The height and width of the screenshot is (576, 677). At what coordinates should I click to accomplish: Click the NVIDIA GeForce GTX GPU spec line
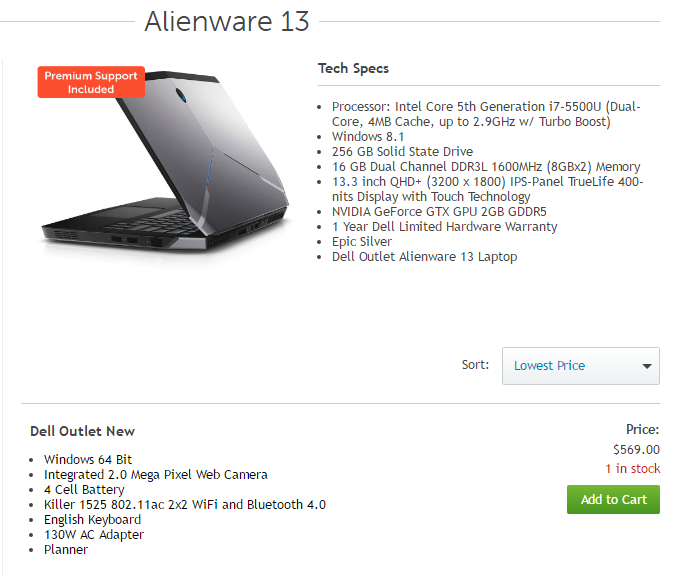tap(439, 212)
